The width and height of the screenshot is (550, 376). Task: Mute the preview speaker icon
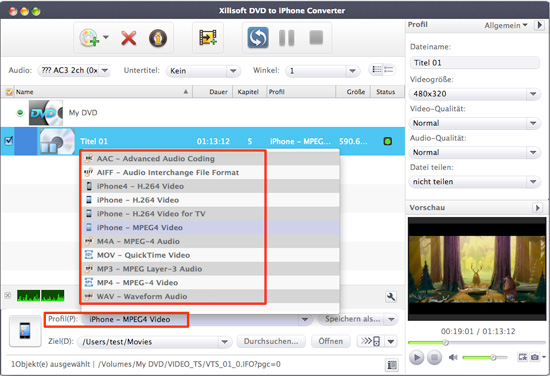(x=453, y=357)
